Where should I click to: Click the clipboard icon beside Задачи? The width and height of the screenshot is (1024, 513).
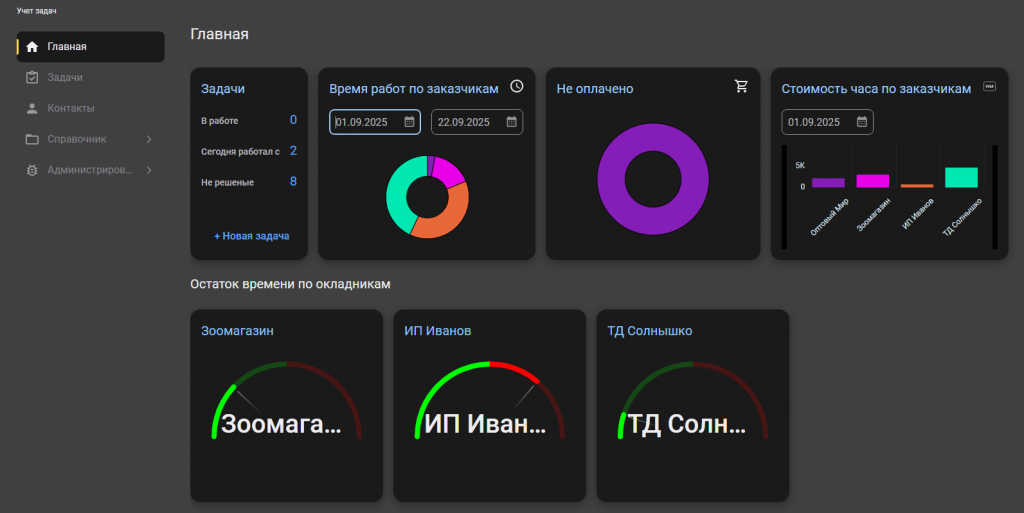[32, 77]
